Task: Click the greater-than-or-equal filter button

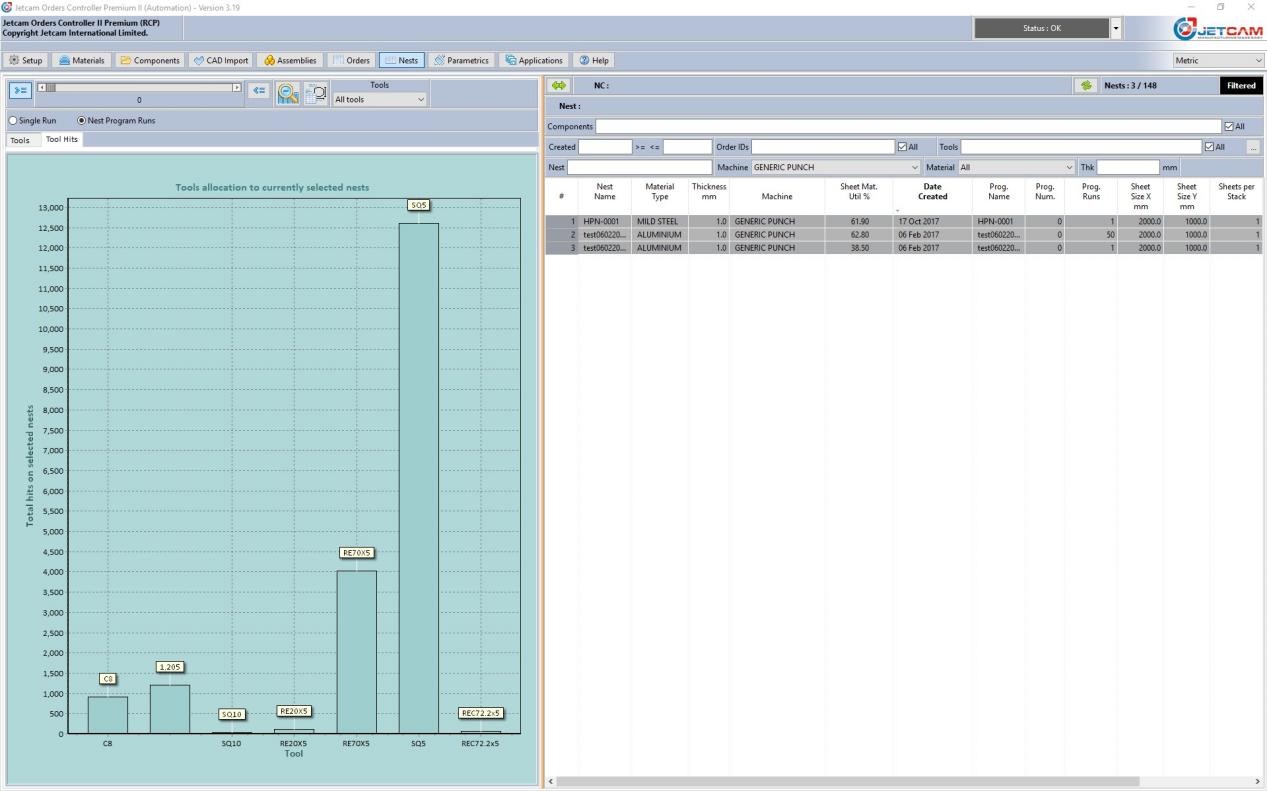Action: [x=20, y=90]
